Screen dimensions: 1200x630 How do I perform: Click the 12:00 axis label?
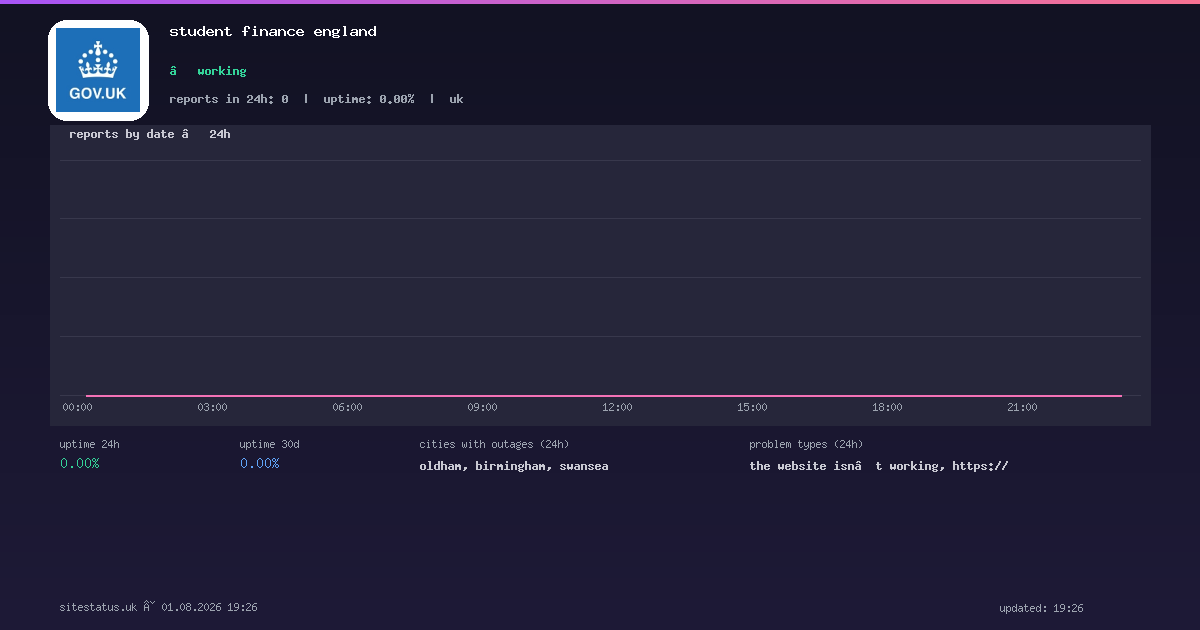[617, 407]
